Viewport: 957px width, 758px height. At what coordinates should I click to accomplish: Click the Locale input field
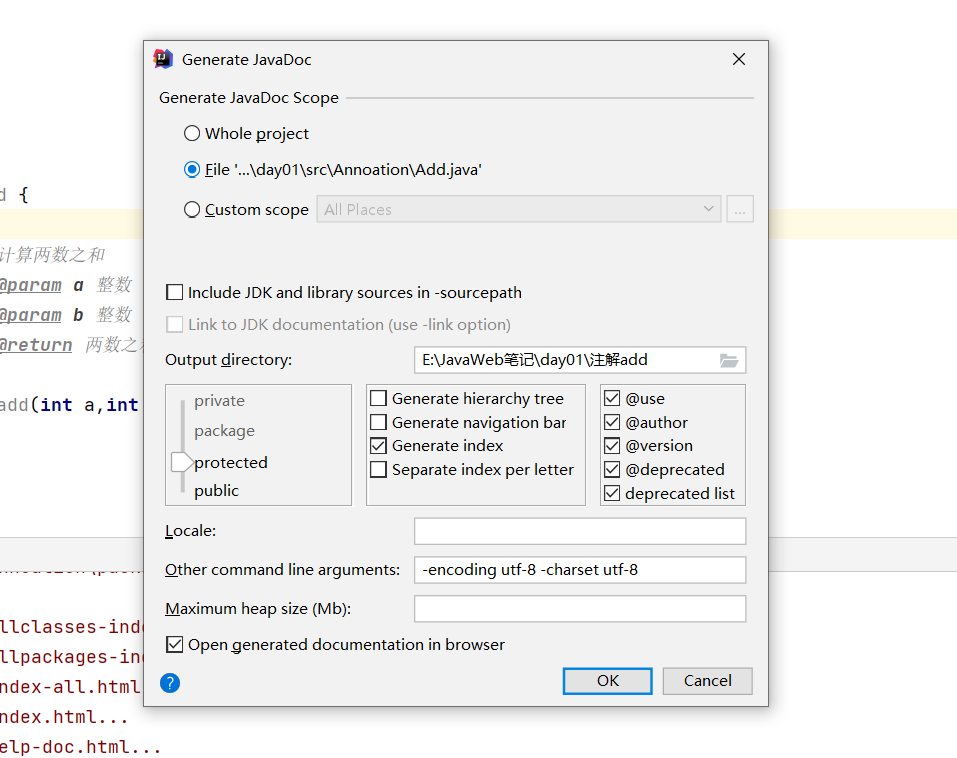coord(580,531)
